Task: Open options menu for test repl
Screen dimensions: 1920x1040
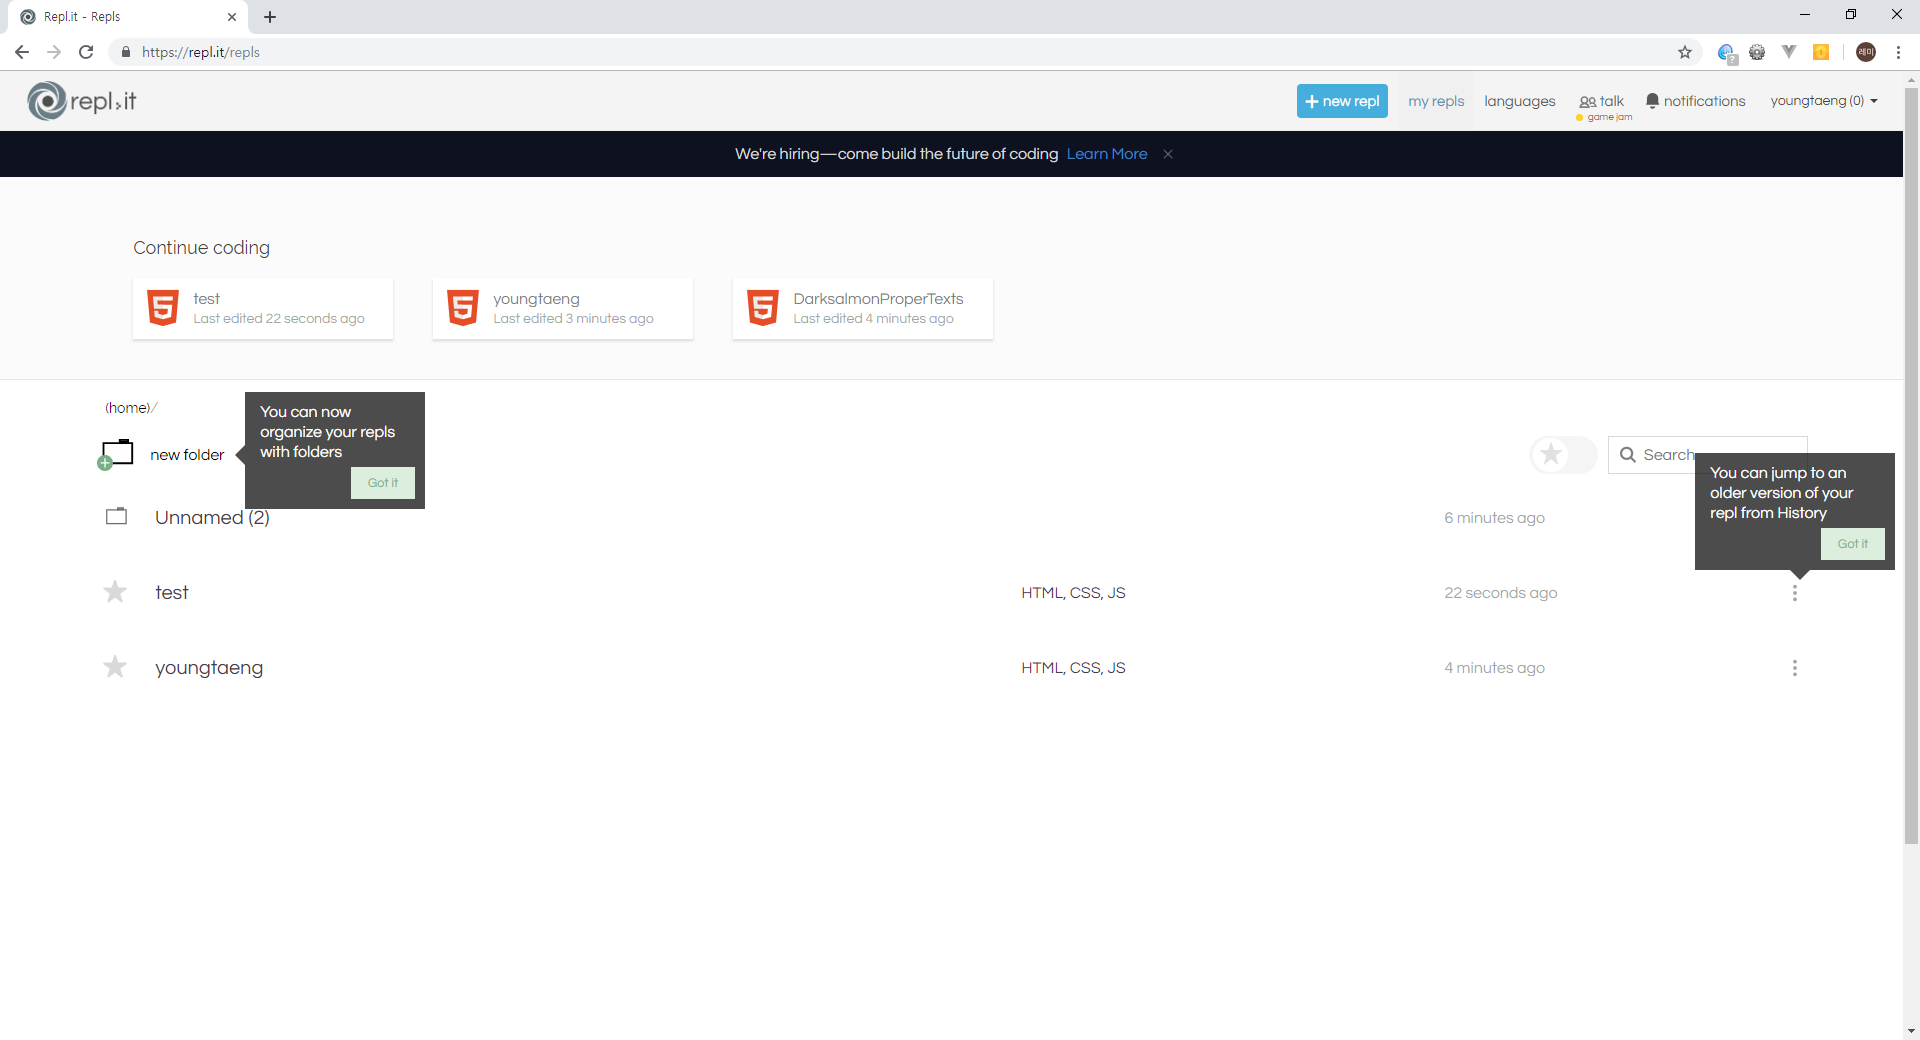Action: (x=1795, y=593)
